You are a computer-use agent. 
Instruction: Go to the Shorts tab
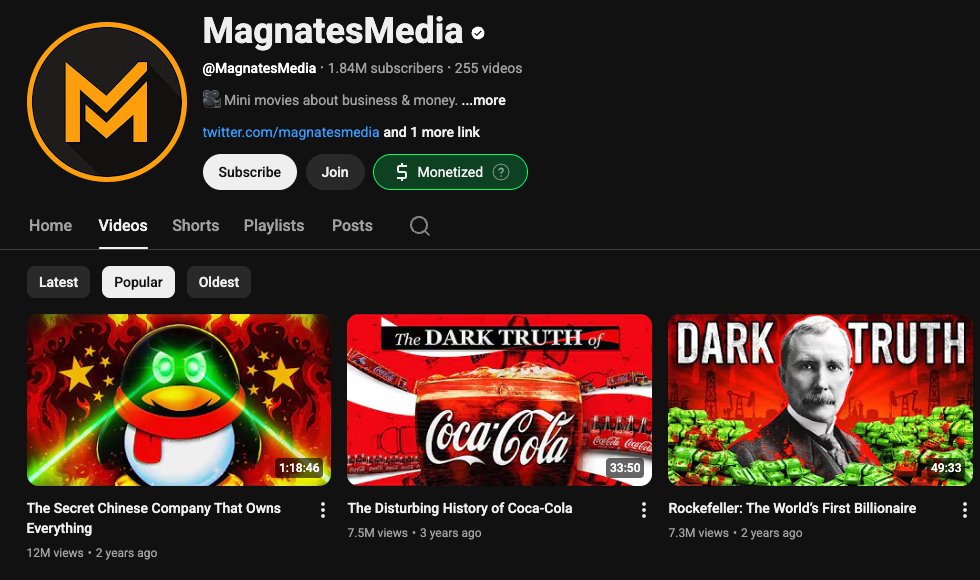196,226
